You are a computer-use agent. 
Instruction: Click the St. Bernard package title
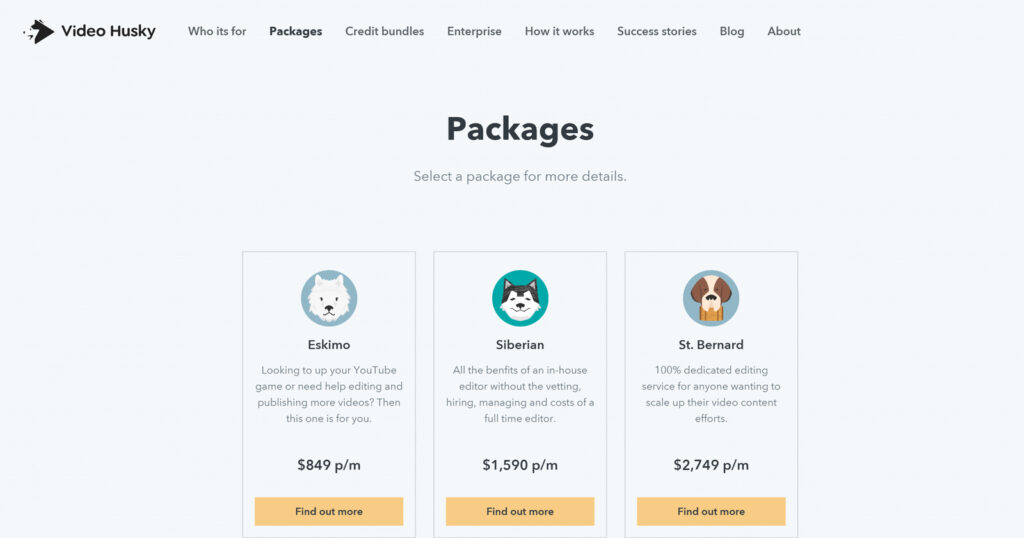tap(711, 345)
